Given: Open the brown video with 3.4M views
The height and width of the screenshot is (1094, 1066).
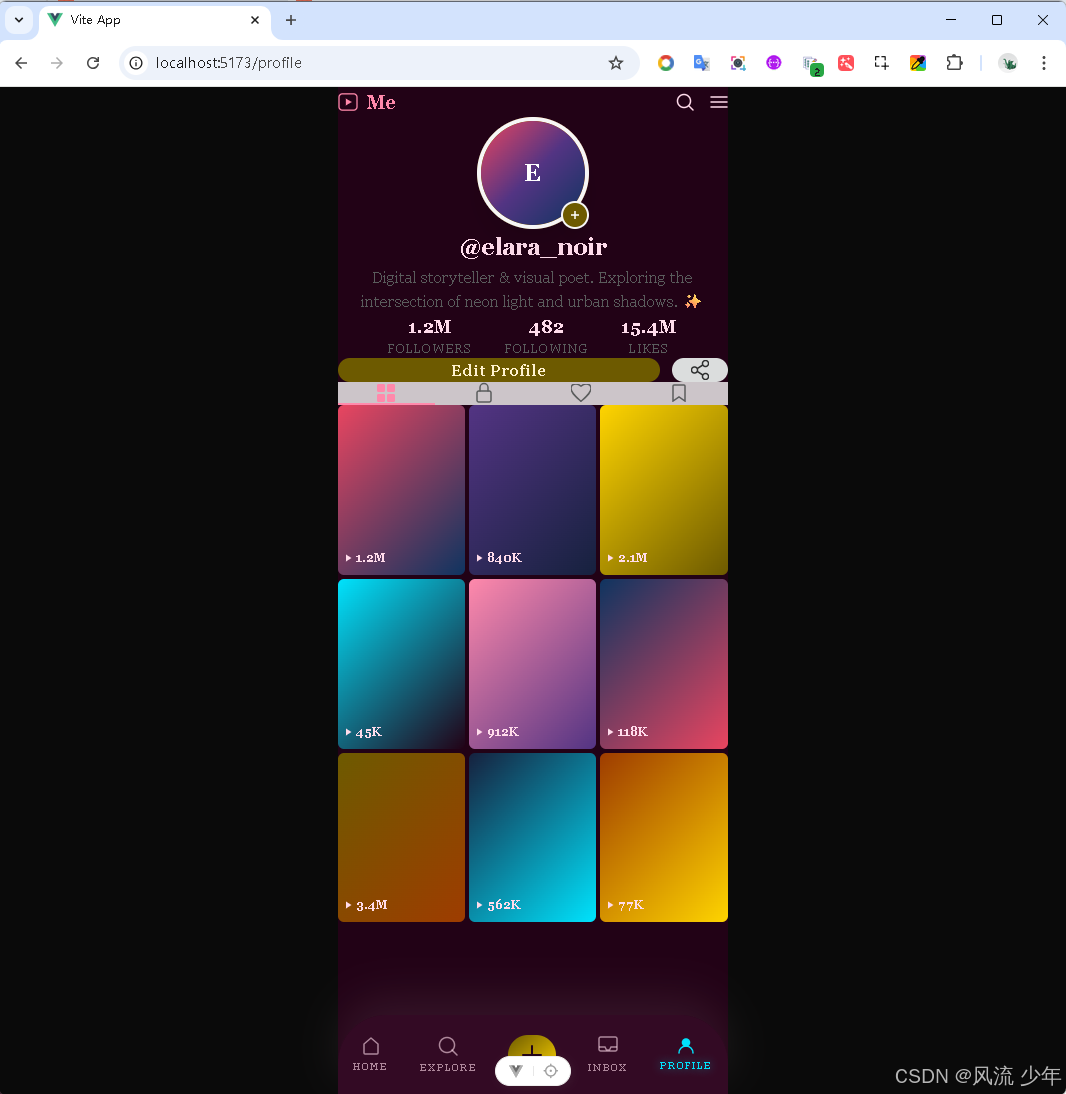Looking at the screenshot, I should click(401, 837).
